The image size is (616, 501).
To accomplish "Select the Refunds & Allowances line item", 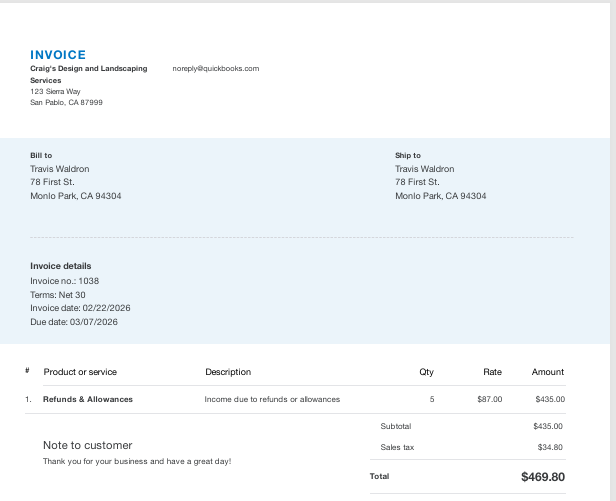I will click(x=88, y=399).
